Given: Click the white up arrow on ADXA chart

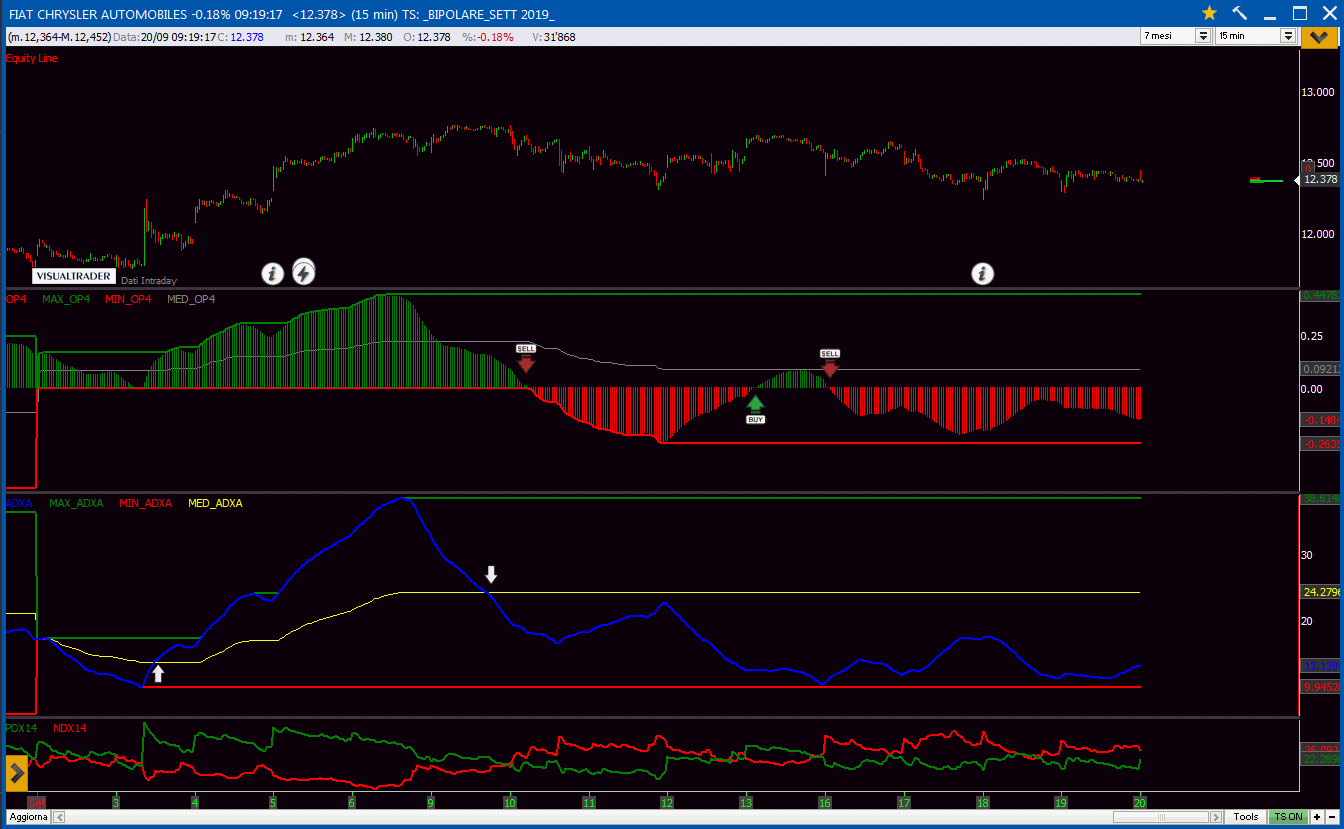Looking at the screenshot, I should coord(158,673).
